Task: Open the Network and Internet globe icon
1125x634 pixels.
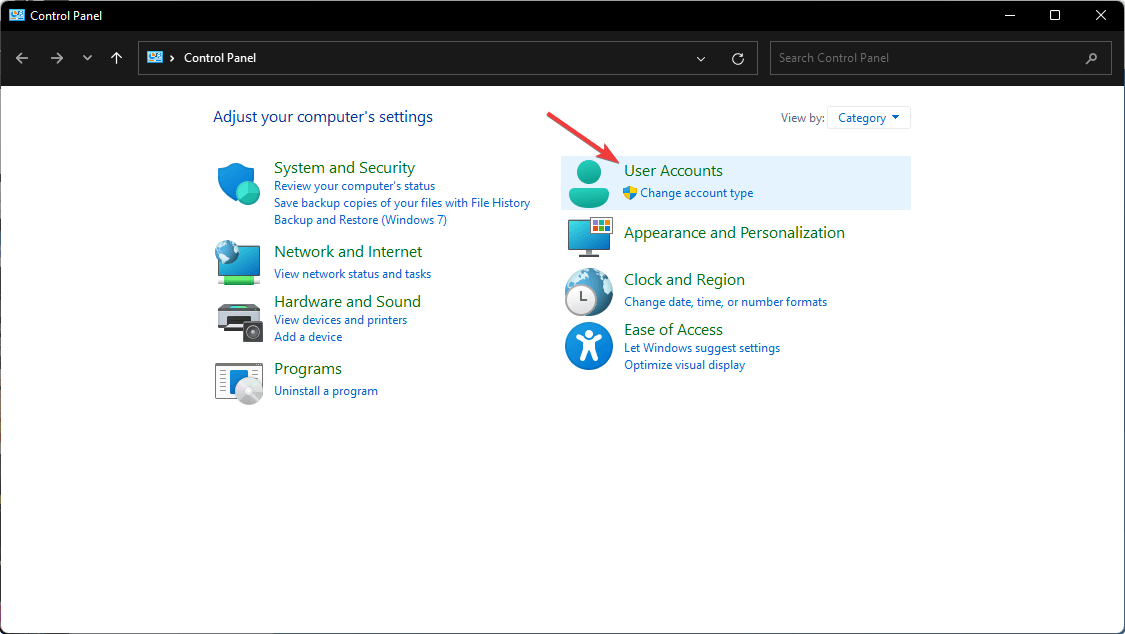Action: [x=238, y=262]
